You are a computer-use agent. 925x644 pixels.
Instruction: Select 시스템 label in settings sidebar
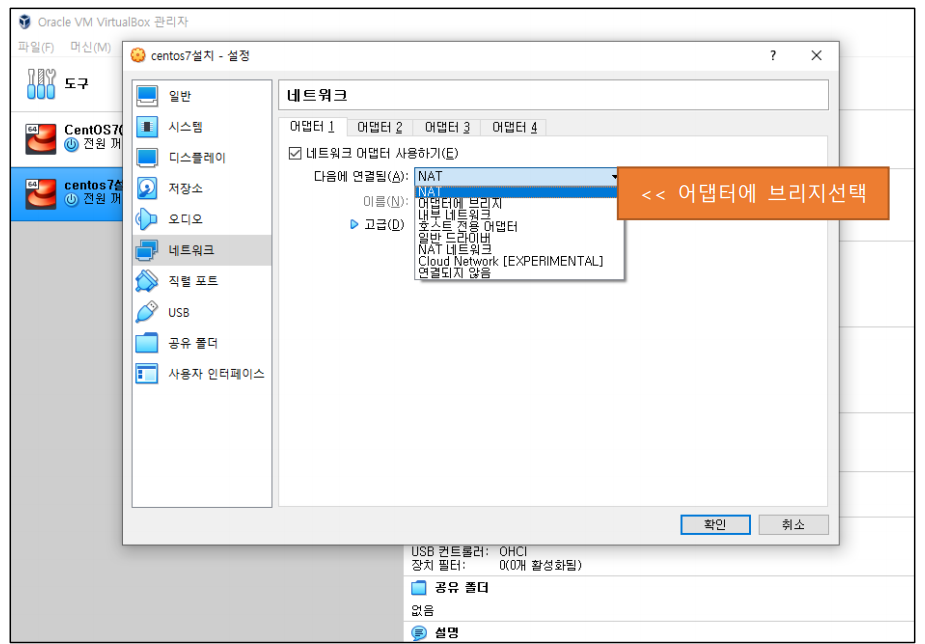coord(186,127)
